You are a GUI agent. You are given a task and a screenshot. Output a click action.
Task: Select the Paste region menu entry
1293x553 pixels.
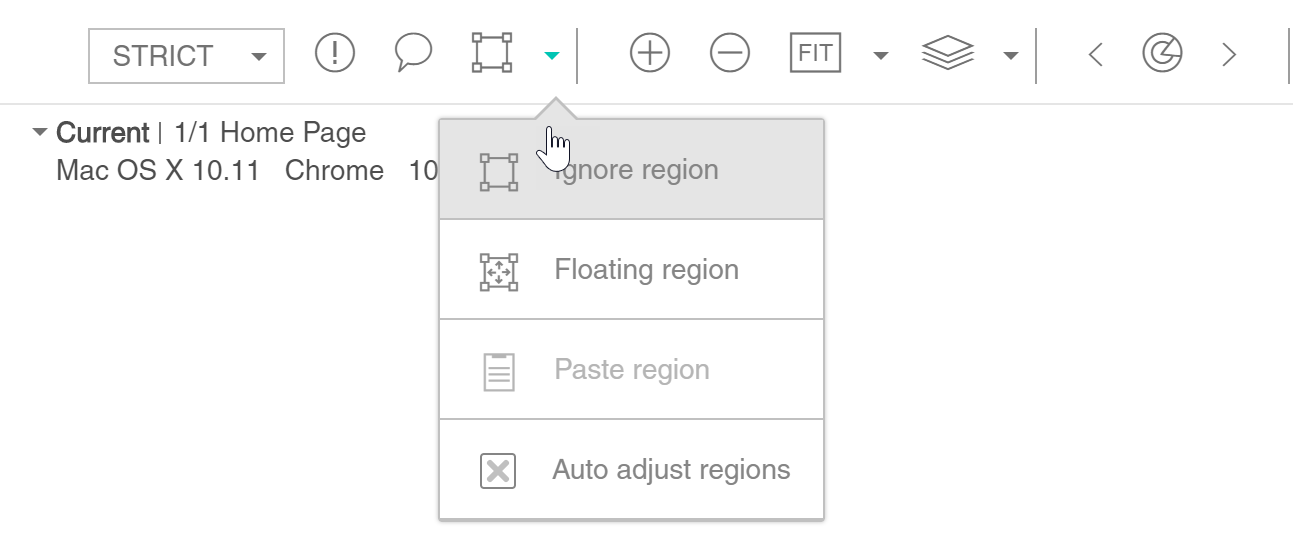[x=631, y=370]
